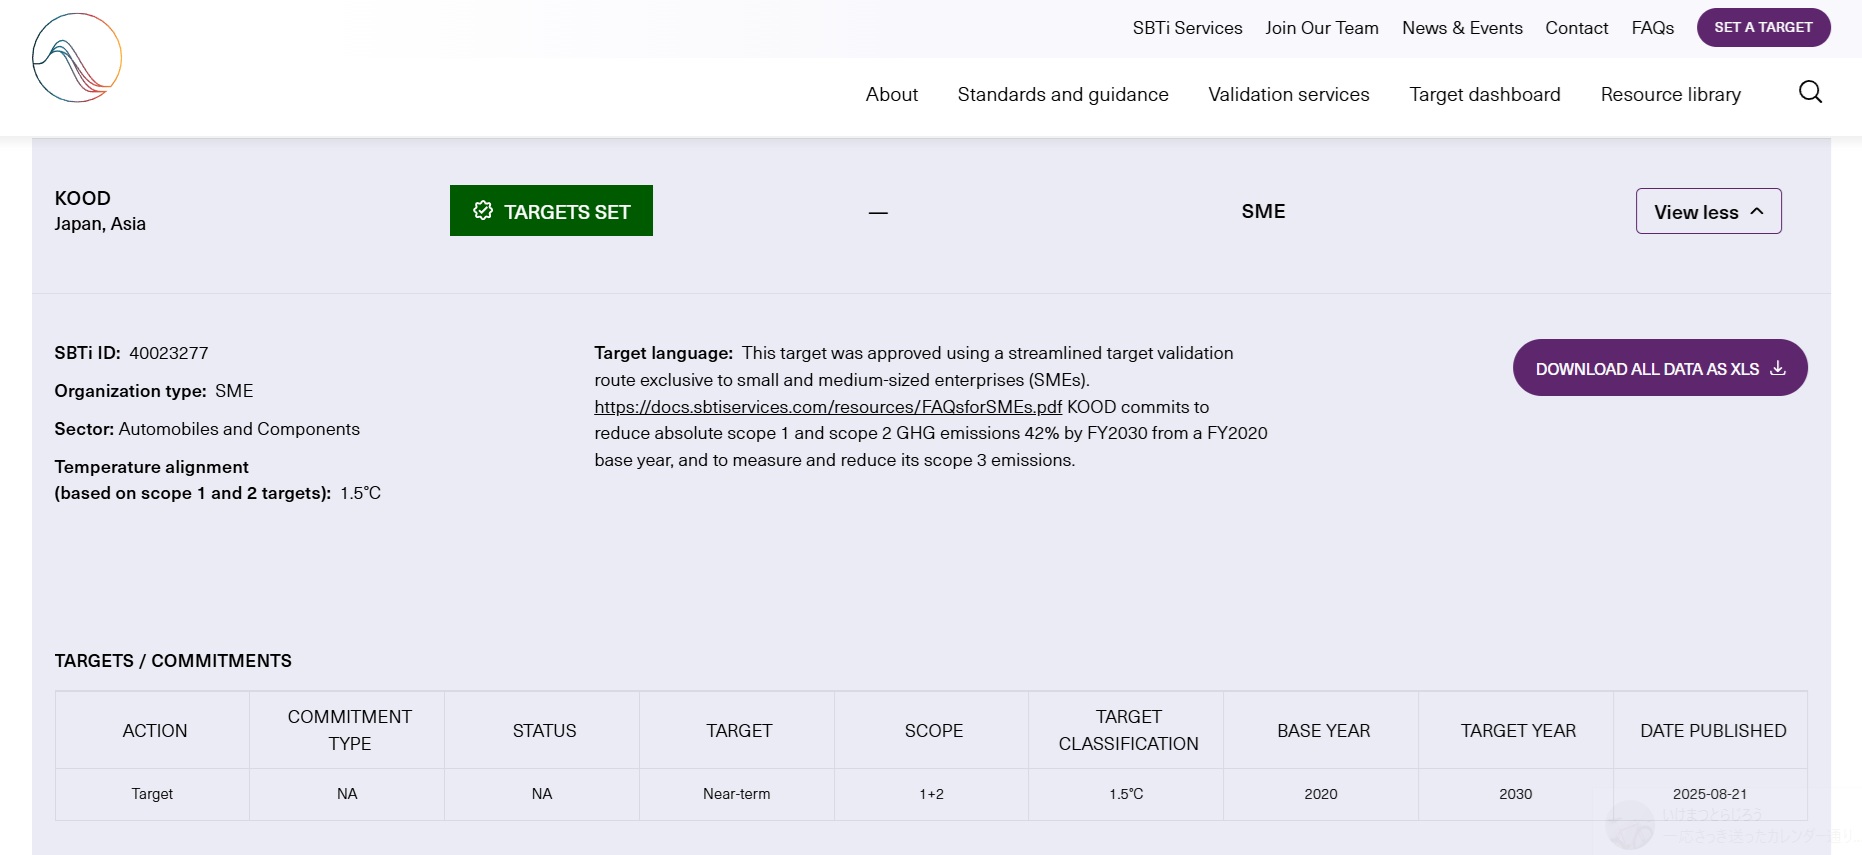Open SBTi Services link
1862x855 pixels.
click(x=1187, y=28)
